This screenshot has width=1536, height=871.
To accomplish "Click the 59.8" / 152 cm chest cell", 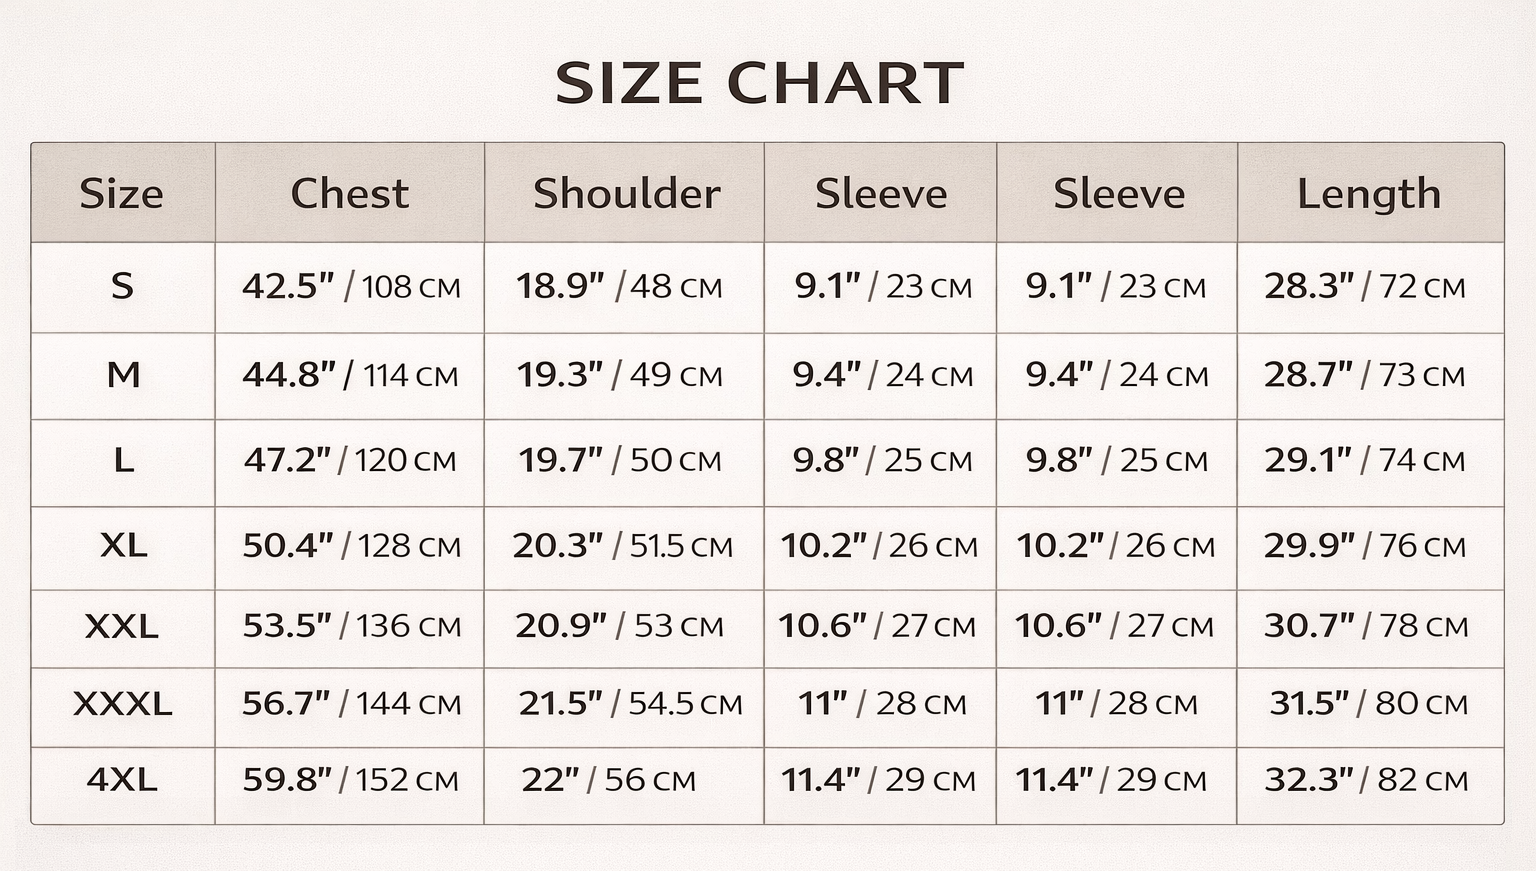I will (350, 780).
